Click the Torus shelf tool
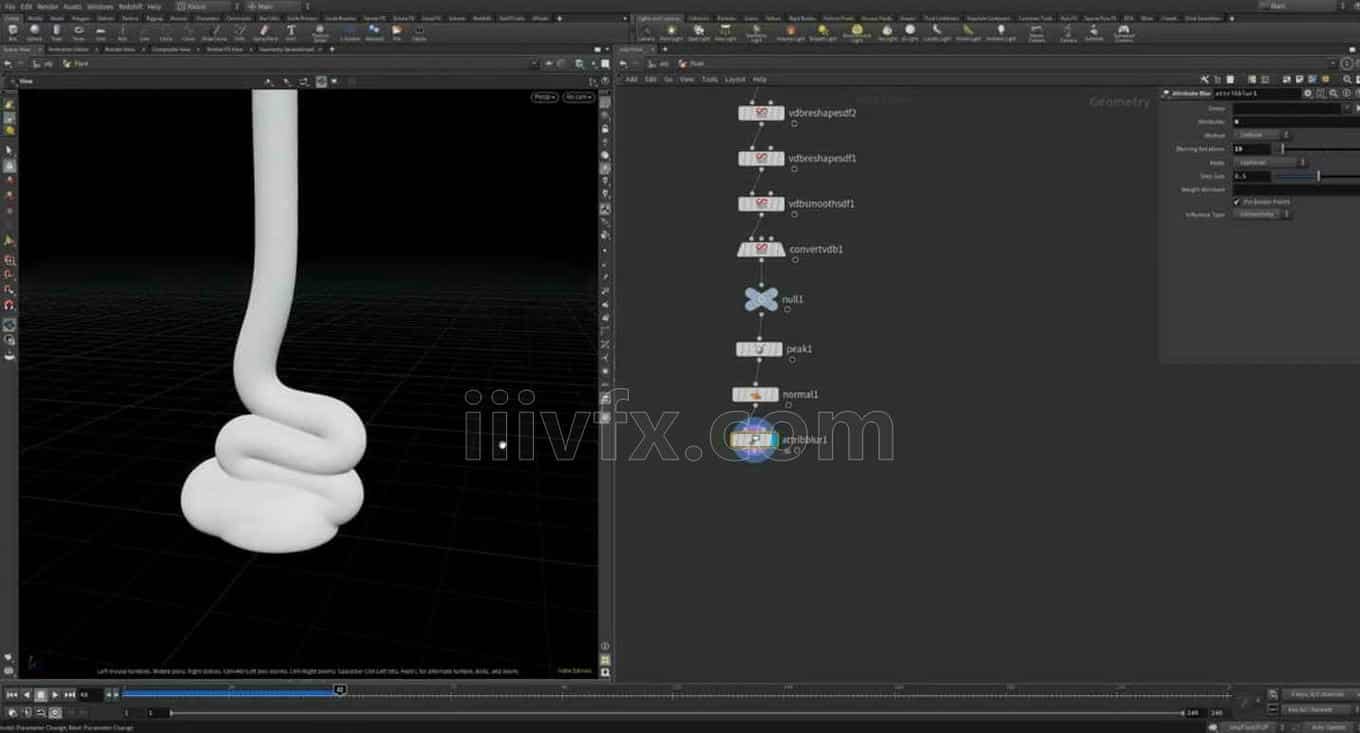 point(79,32)
